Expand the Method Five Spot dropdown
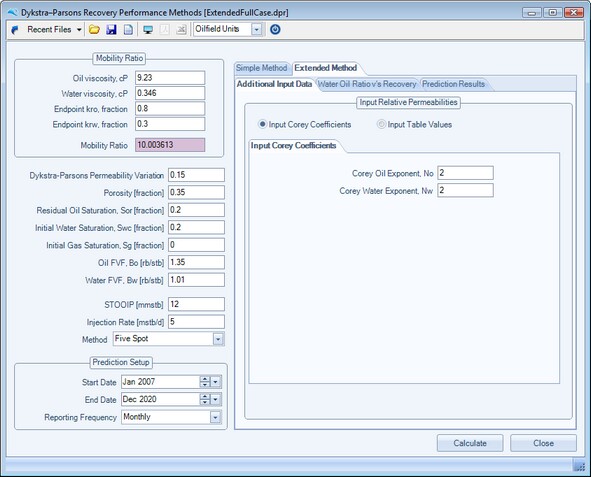The image size is (591, 477). (218, 339)
